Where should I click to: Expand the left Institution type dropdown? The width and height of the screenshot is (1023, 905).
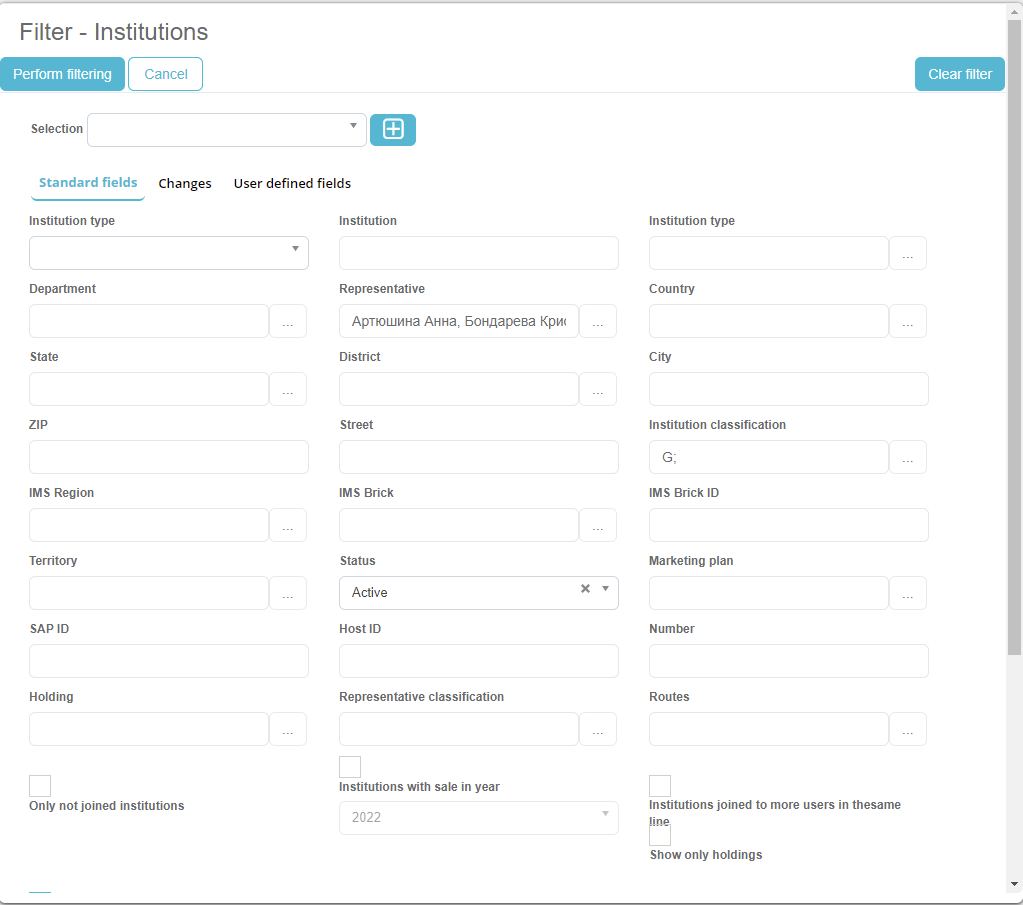tap(295, 249)
